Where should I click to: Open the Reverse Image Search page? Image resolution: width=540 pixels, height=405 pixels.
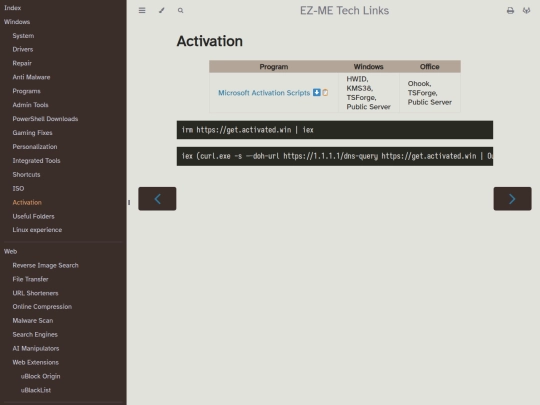pos(45,265)
